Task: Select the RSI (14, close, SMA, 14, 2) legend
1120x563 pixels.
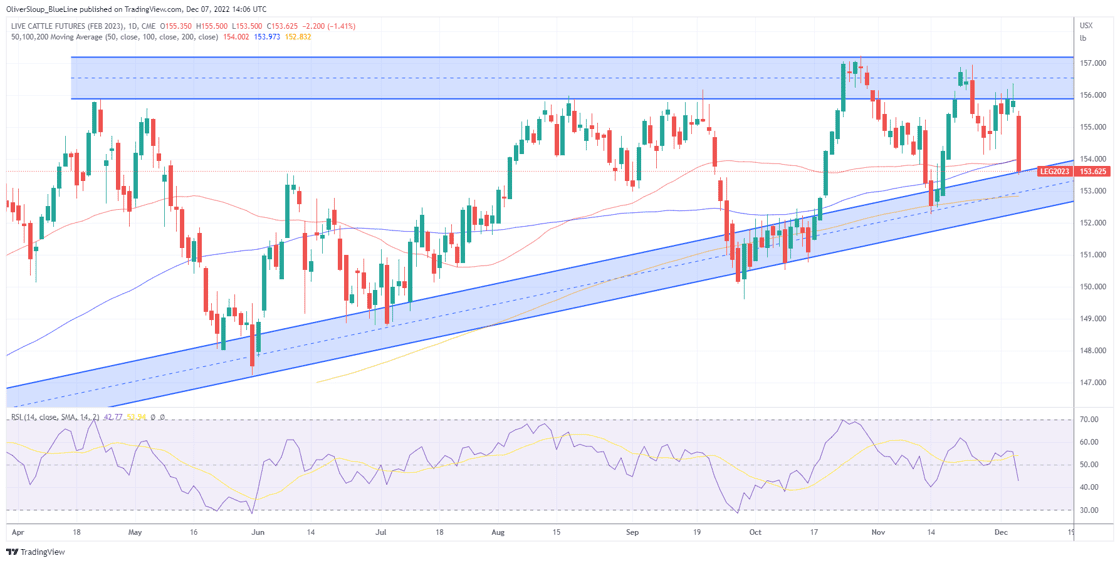Action: (56, 417)
